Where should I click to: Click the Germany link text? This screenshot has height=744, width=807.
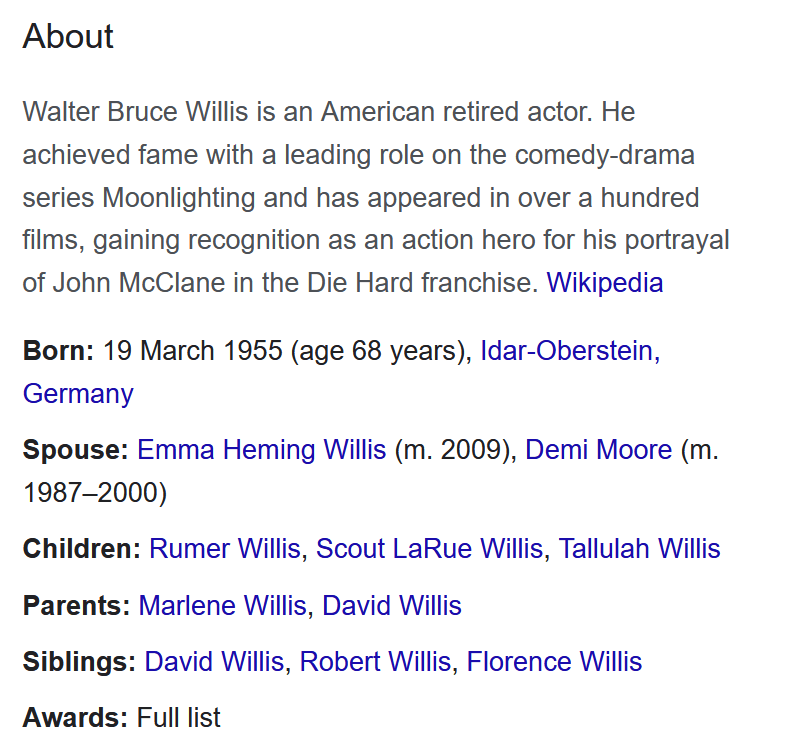point(78,394)
